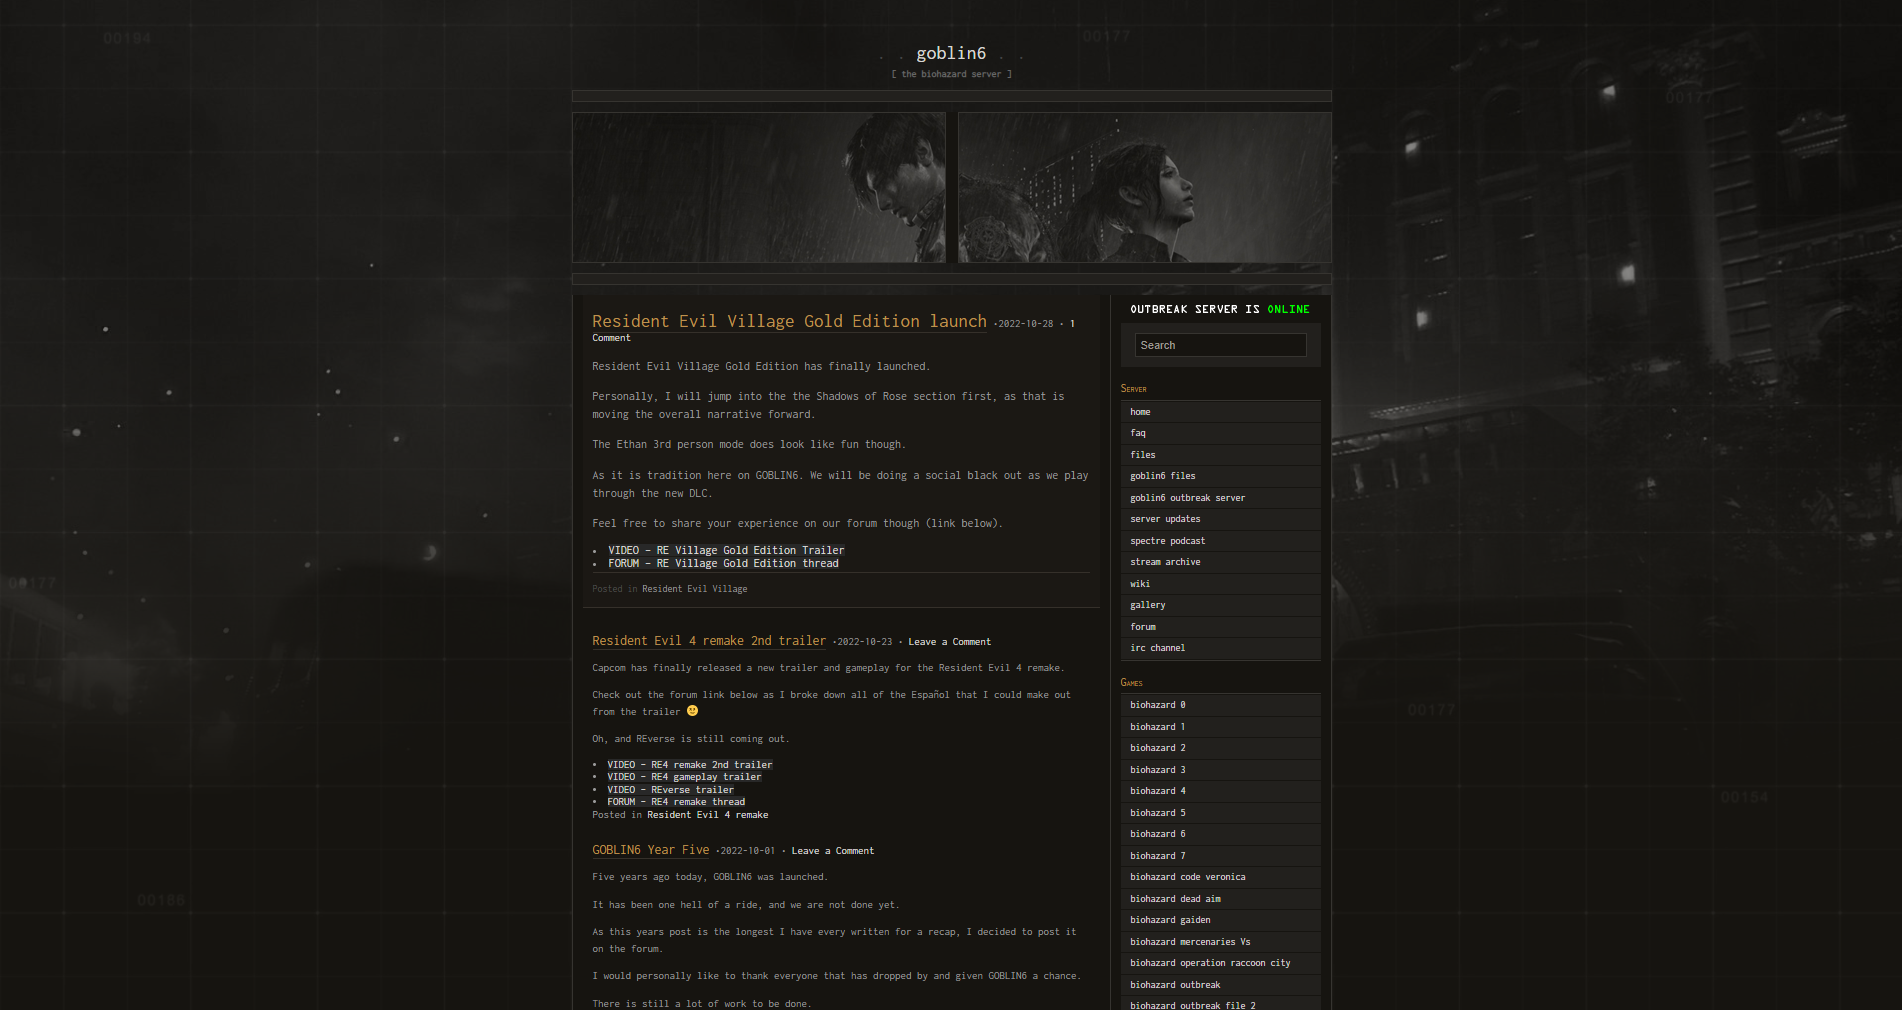Open the spectre podcast menu item
Image resolution: width=1902 pixels, height=1010 pixels.
tap(1221, 541)
